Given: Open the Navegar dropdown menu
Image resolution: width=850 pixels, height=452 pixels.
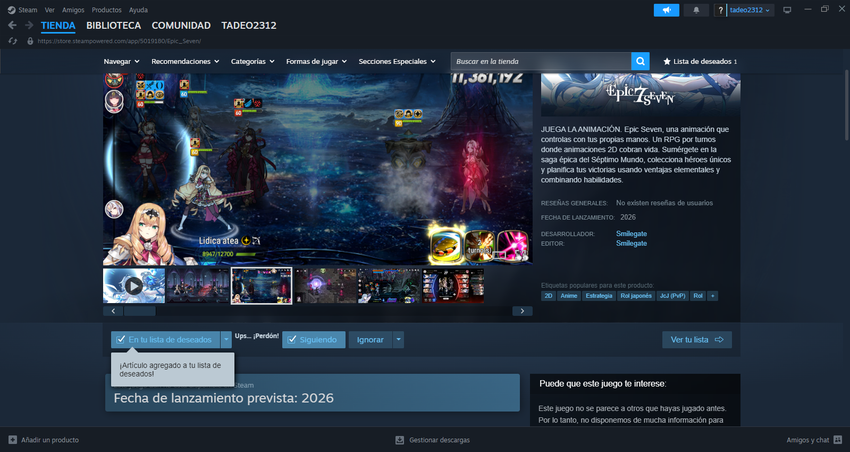Looking at the screenshot, I should click(x=121, y=62).
